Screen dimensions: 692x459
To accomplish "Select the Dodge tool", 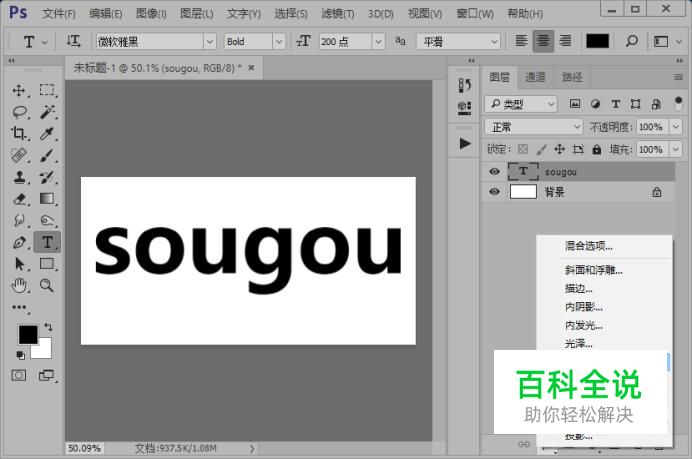I will pyautogui.click(x=47, y=220).
